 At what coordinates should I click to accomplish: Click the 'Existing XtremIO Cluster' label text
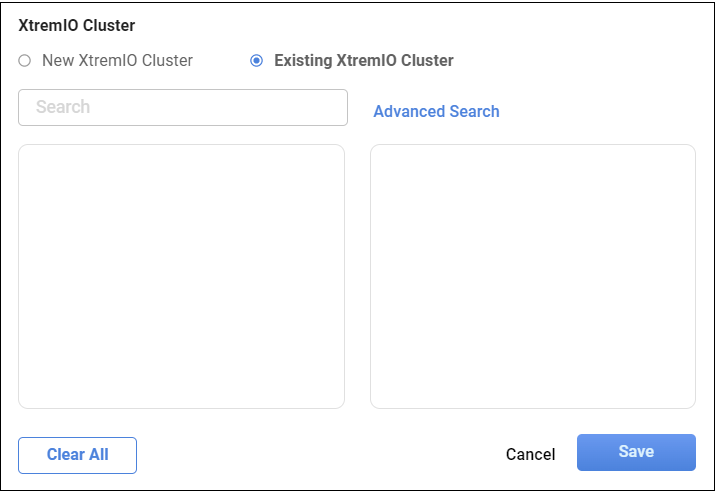363,61
